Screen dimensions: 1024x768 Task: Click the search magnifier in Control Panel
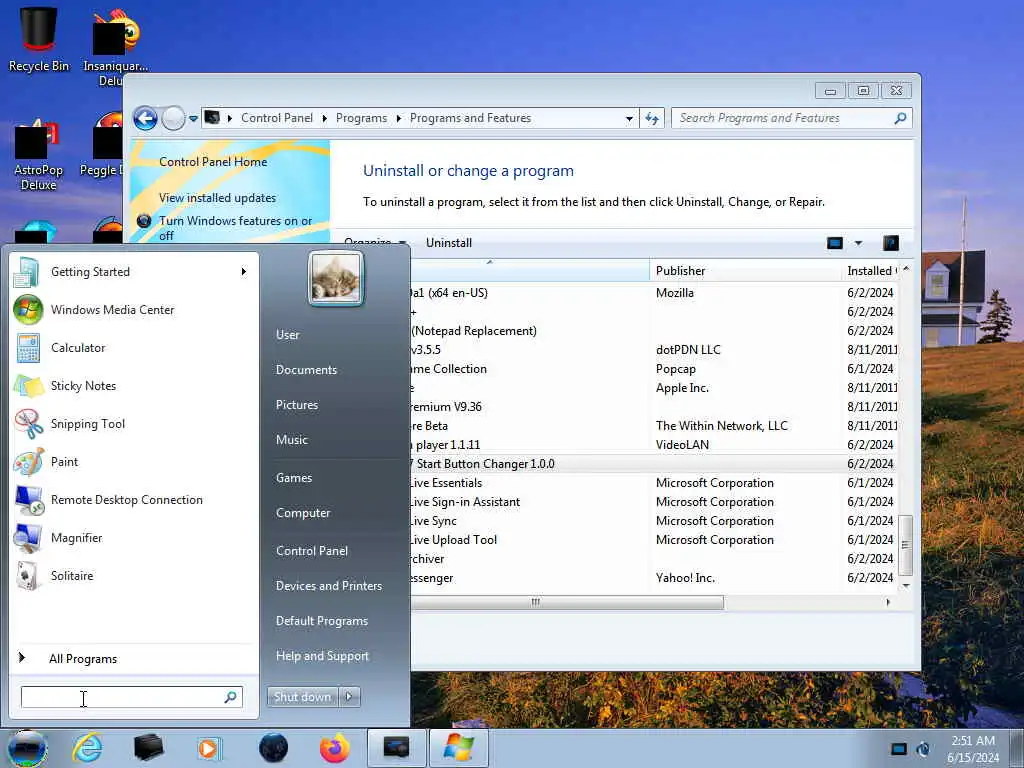901,118
